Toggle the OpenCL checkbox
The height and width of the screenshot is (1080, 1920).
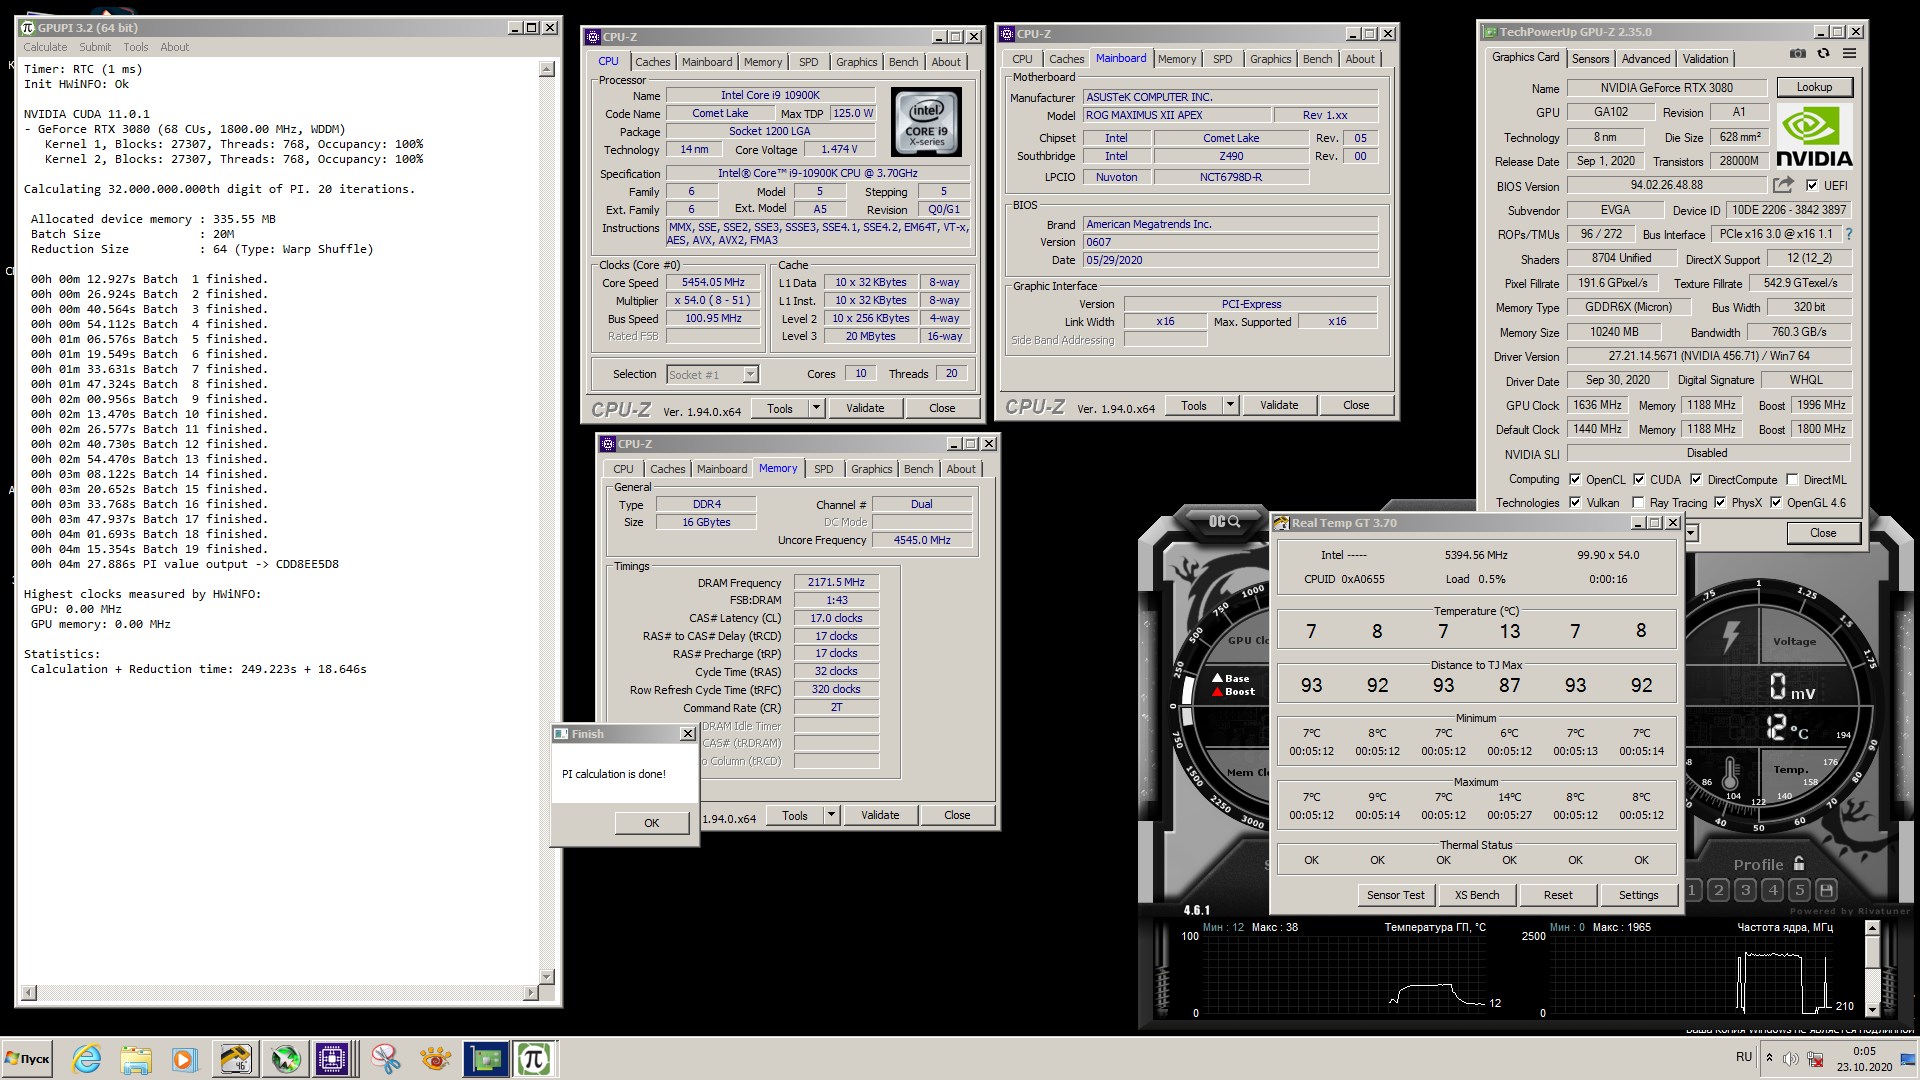tap(1575, 480)
